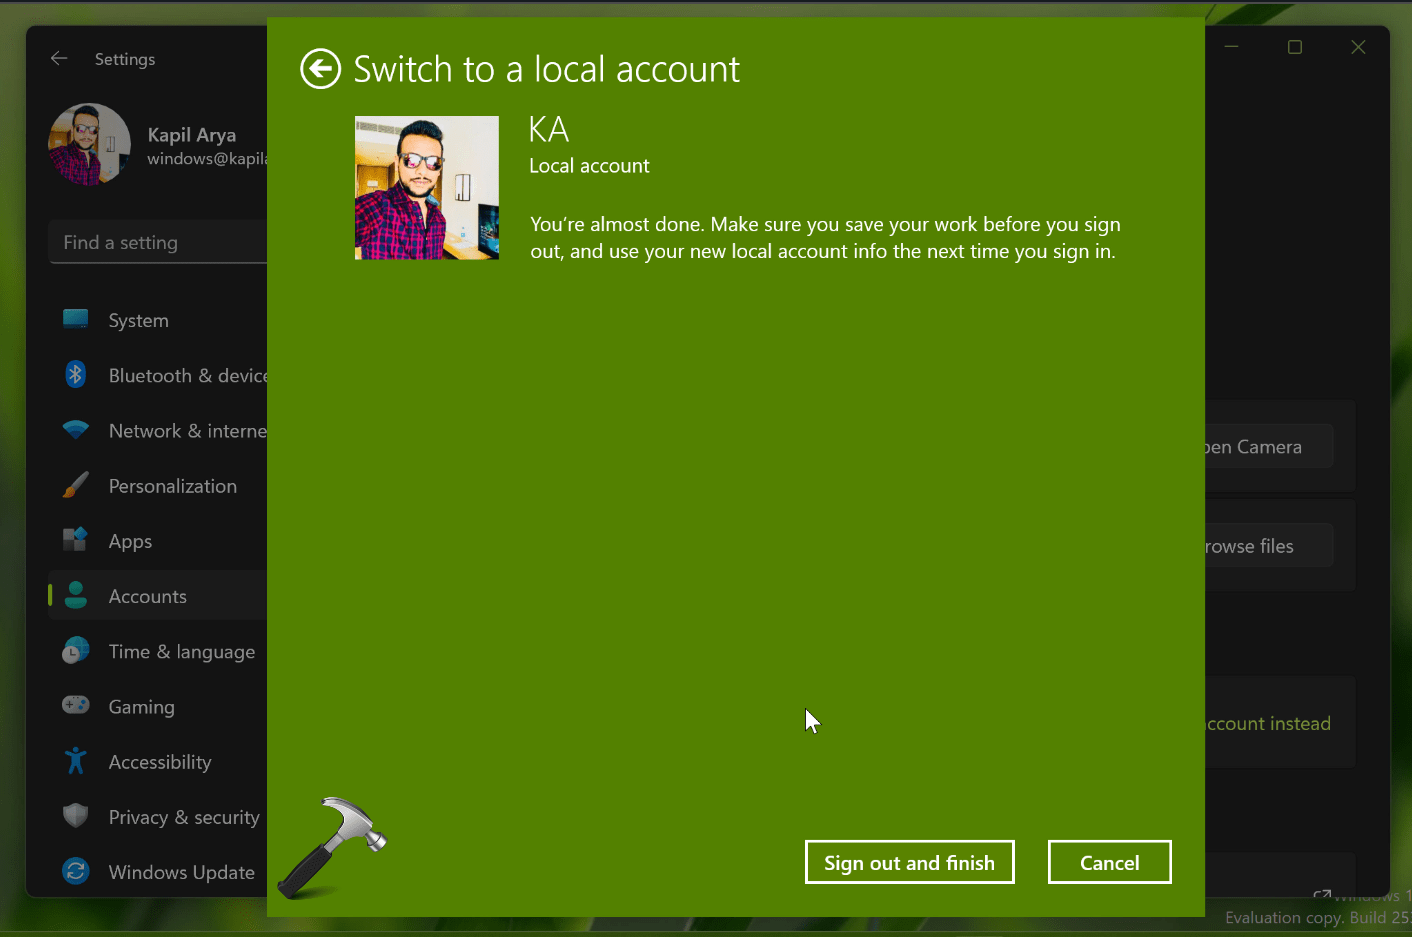Image resolution: width=1412 pixels, height=937 pixels.
Task: Click the green back arrow in the dialog
Action: (320, 69)
